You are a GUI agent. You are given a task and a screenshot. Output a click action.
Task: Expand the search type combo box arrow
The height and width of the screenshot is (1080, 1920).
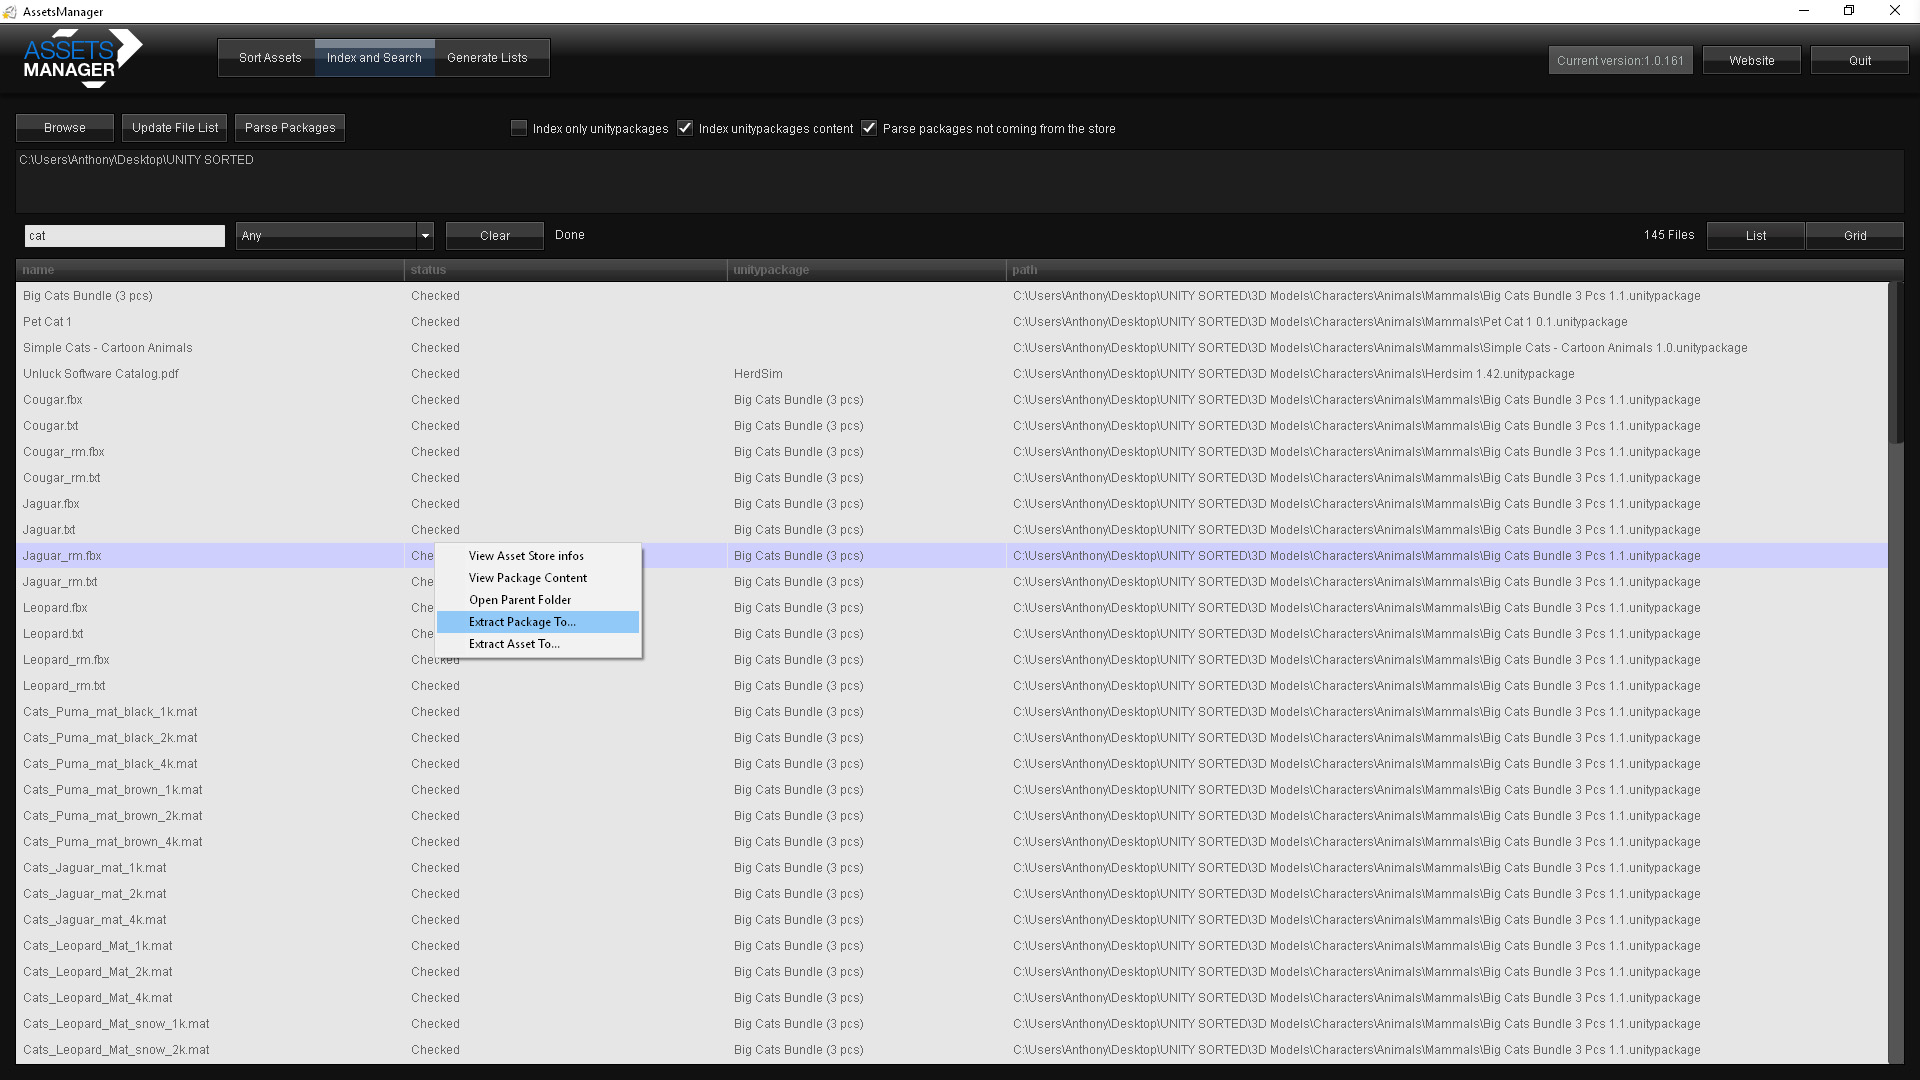point(424,236)
